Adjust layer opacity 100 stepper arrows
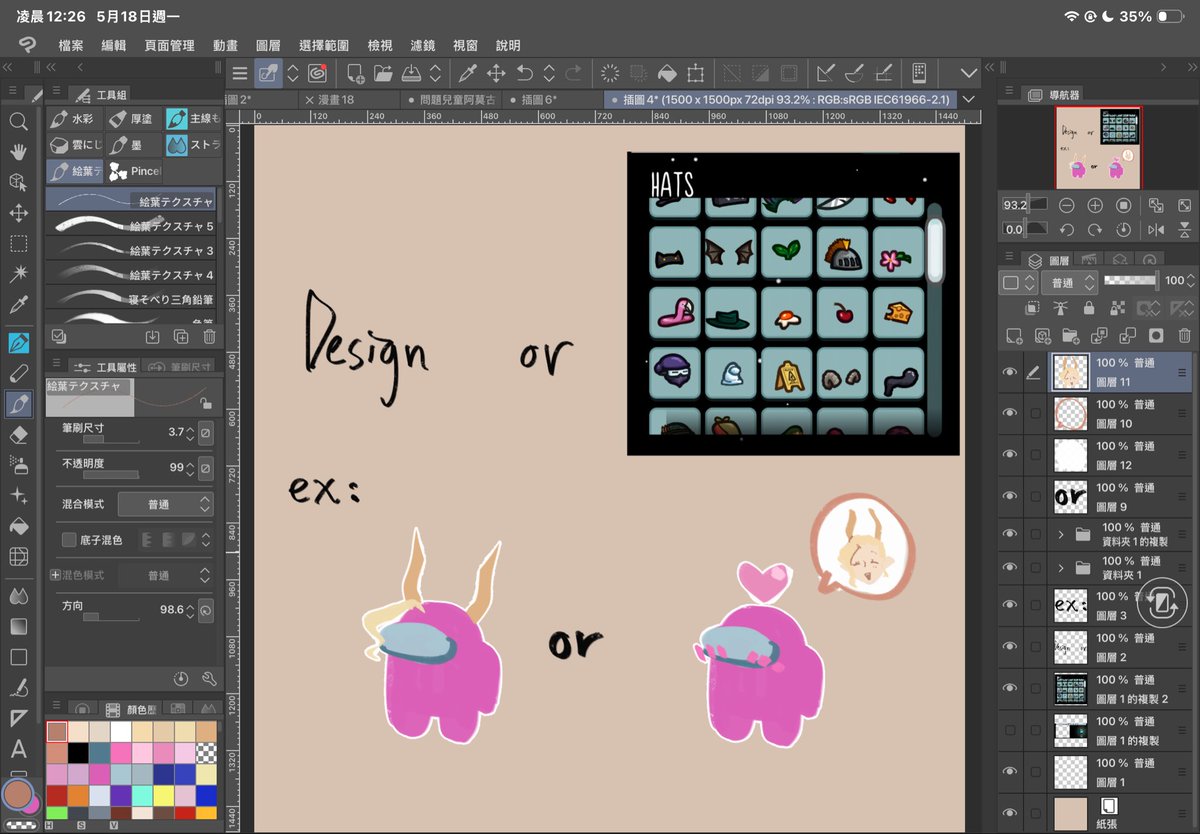Screen dimensions: 1200x834 [x=1190, y=282]
